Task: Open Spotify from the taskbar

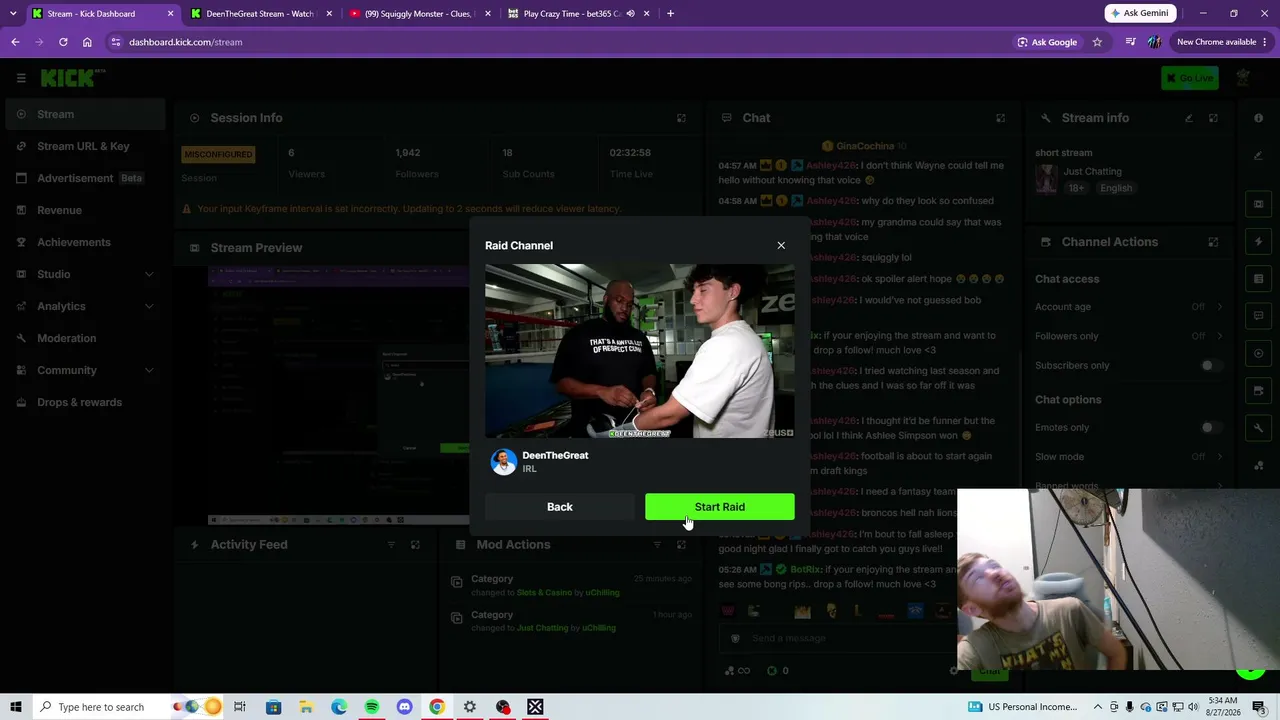Action: click(372, 707)
